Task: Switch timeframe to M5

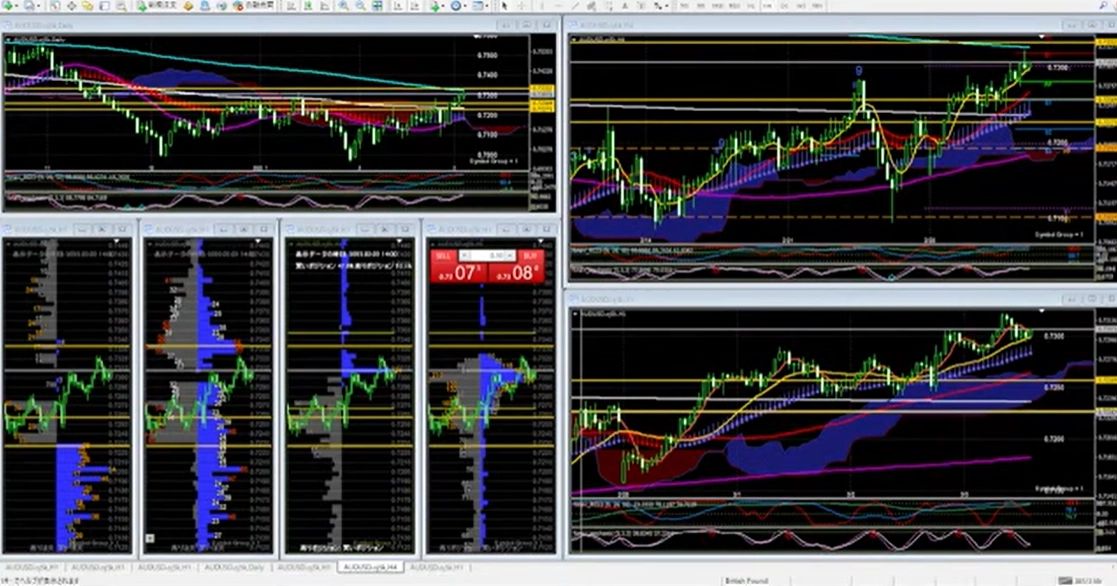Action: pos(701,6)
